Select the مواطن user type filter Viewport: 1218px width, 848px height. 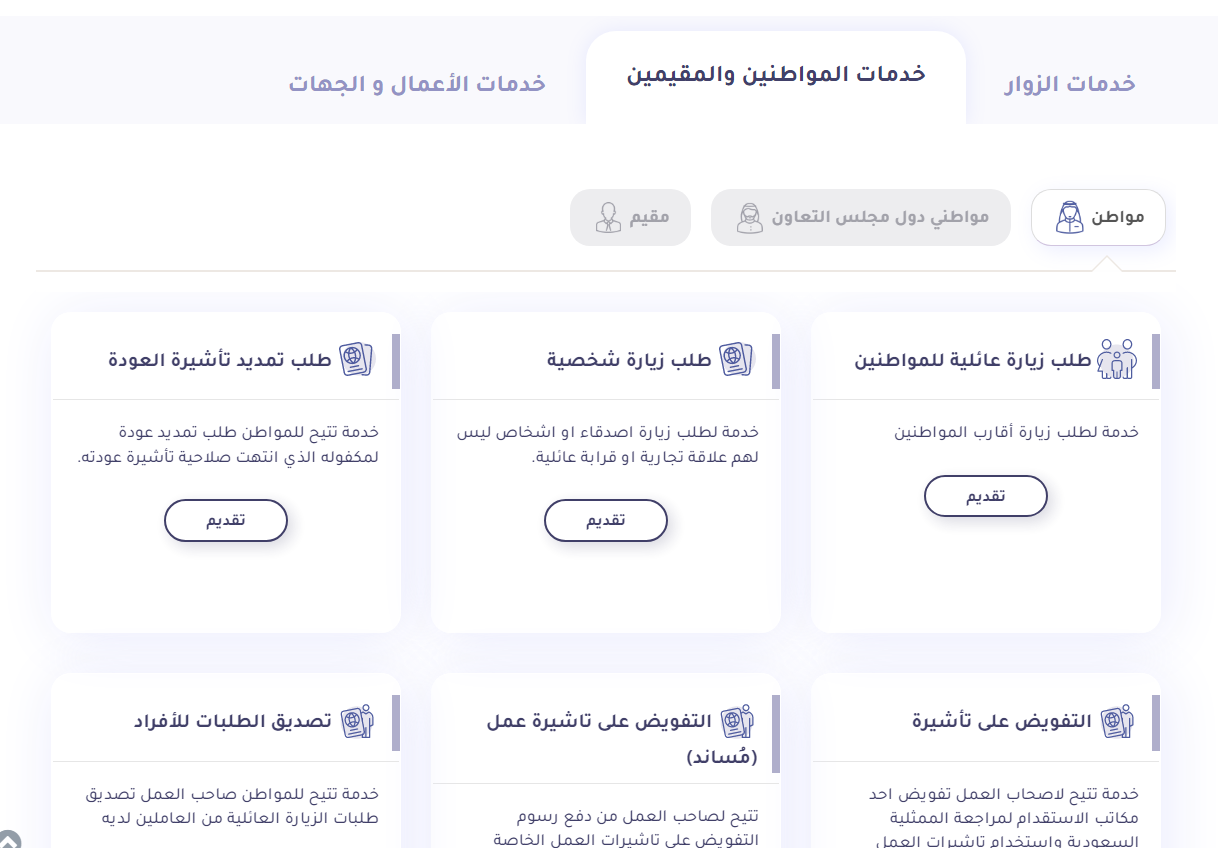[1099, 217]
